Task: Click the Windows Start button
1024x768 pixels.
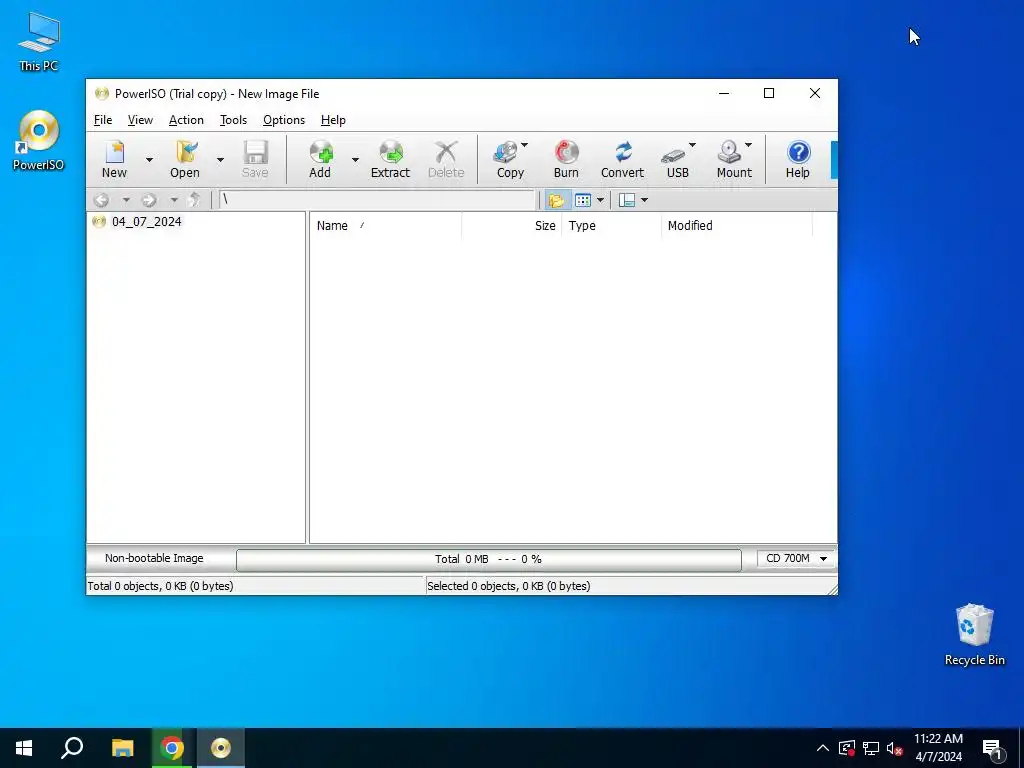Action: pyautogui.click(x=24, y=748)
